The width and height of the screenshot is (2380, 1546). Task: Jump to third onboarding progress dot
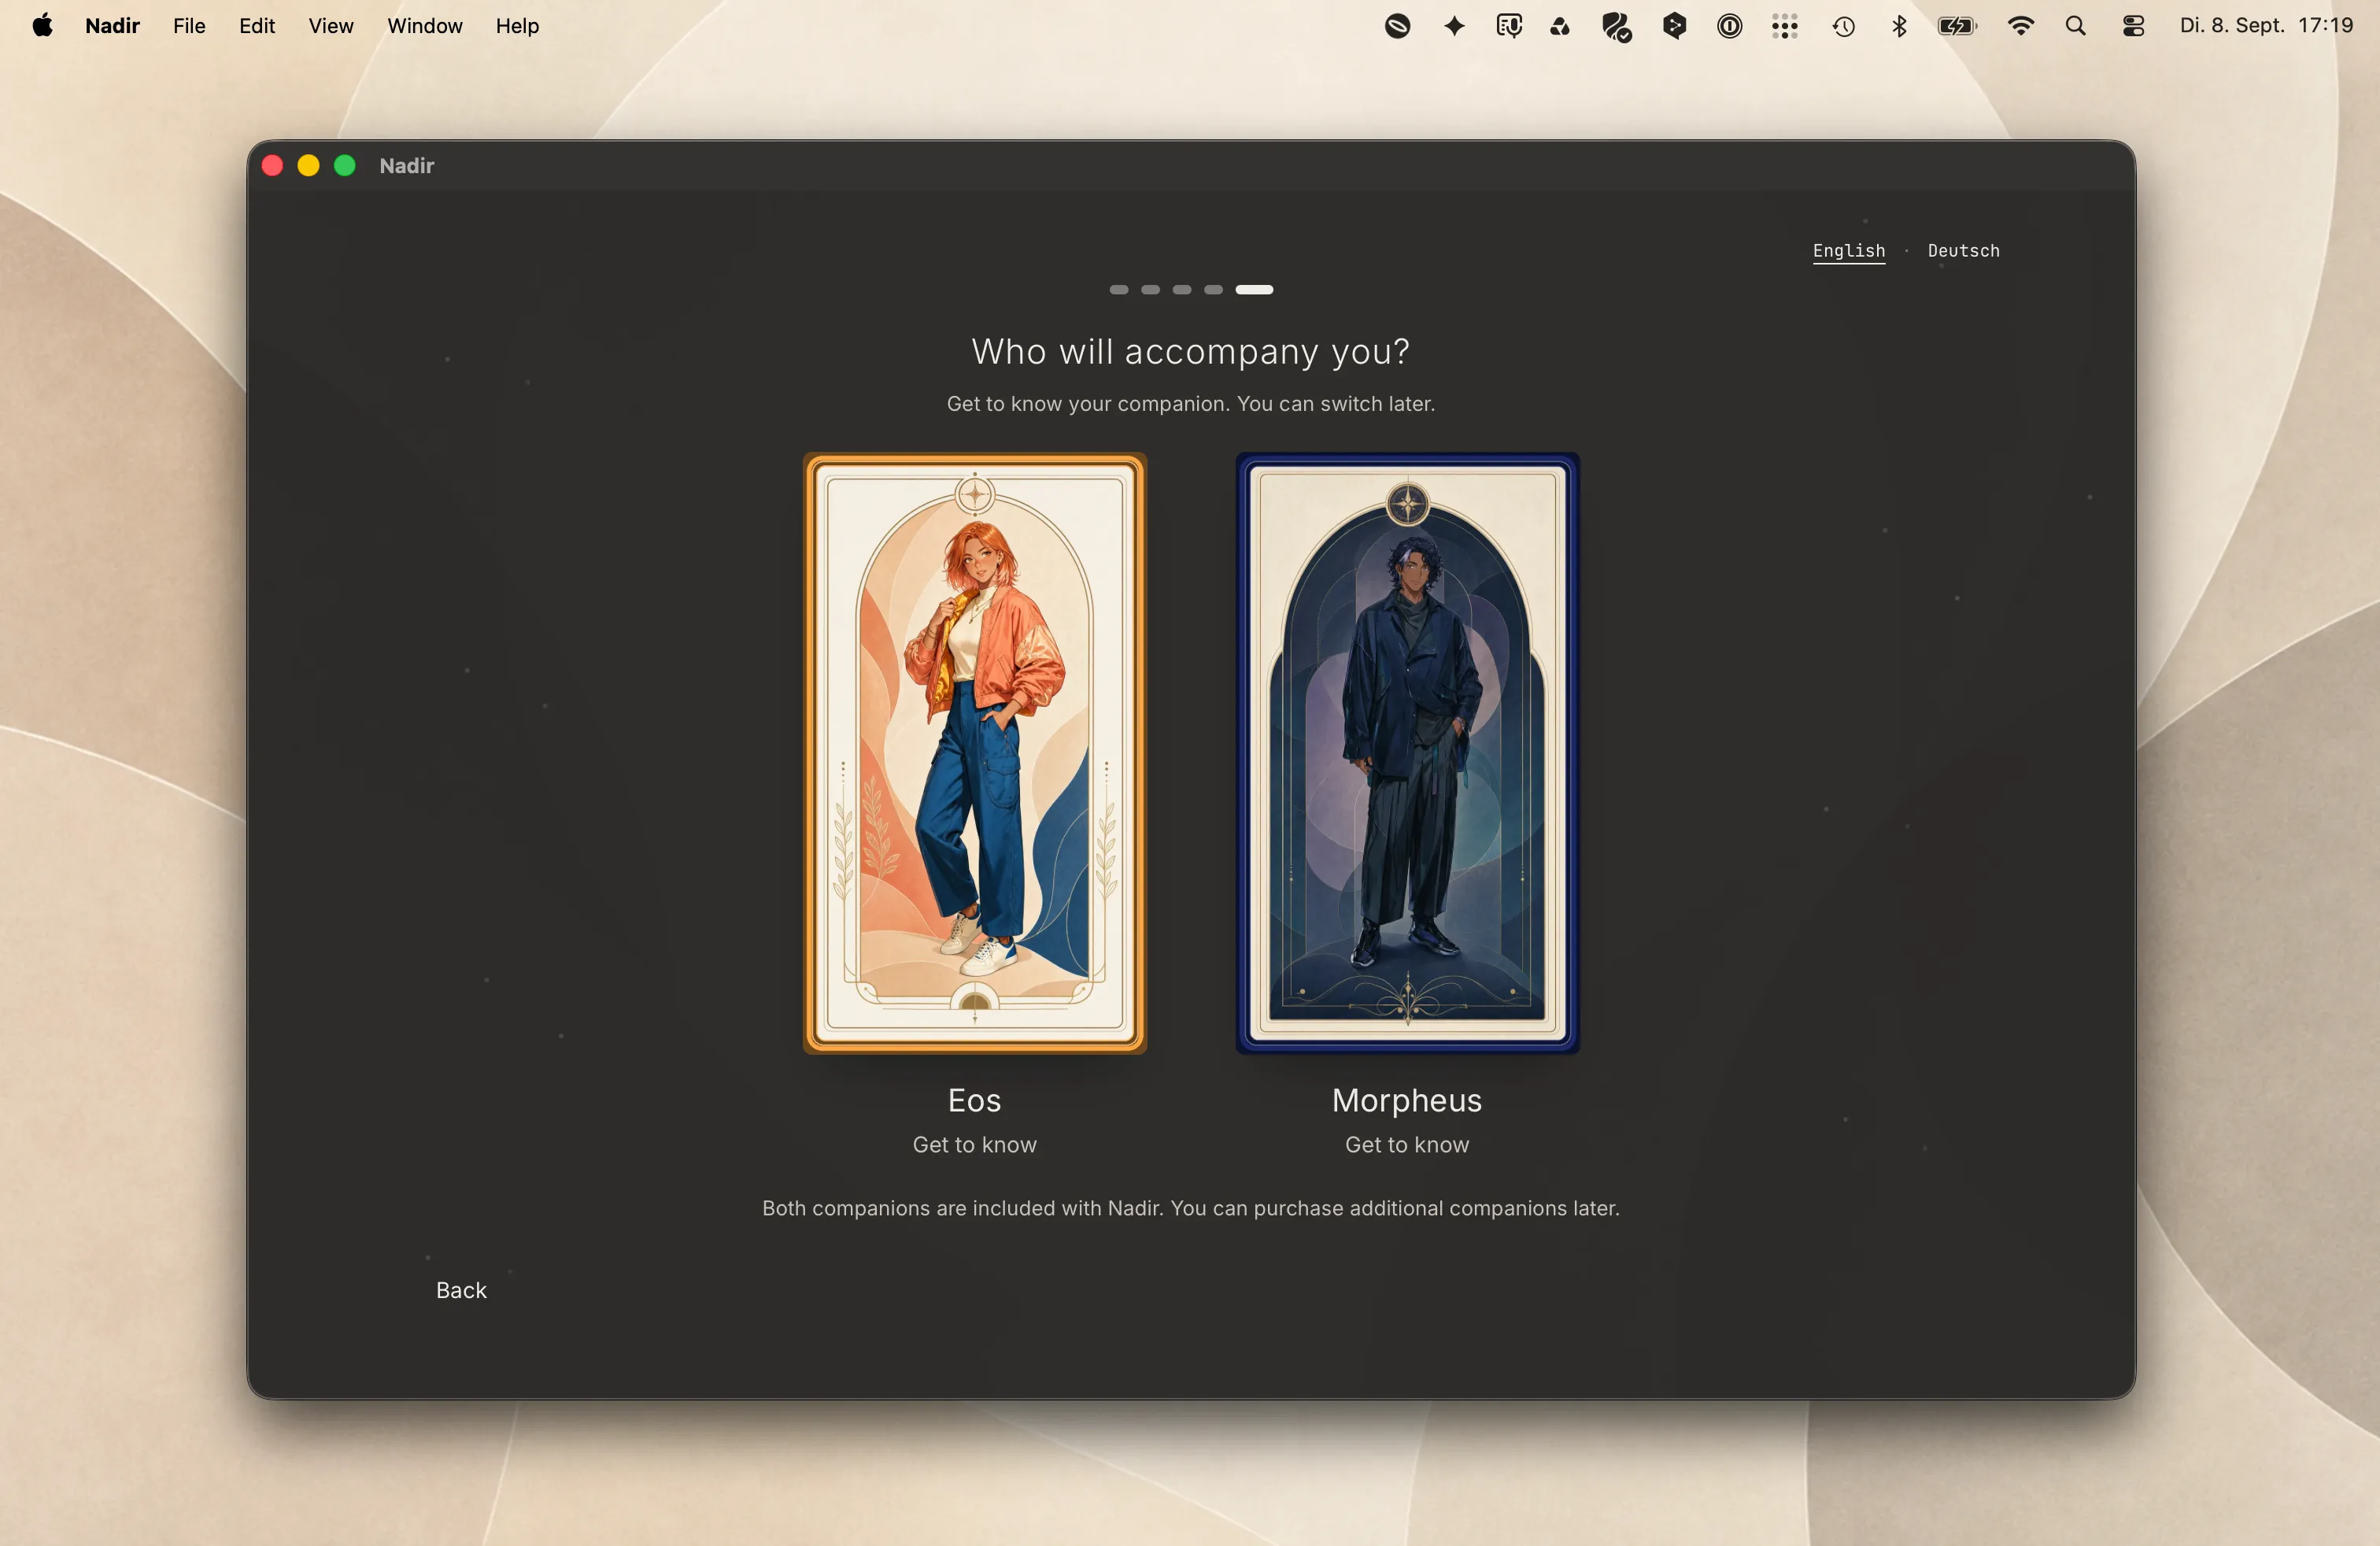1182,290
